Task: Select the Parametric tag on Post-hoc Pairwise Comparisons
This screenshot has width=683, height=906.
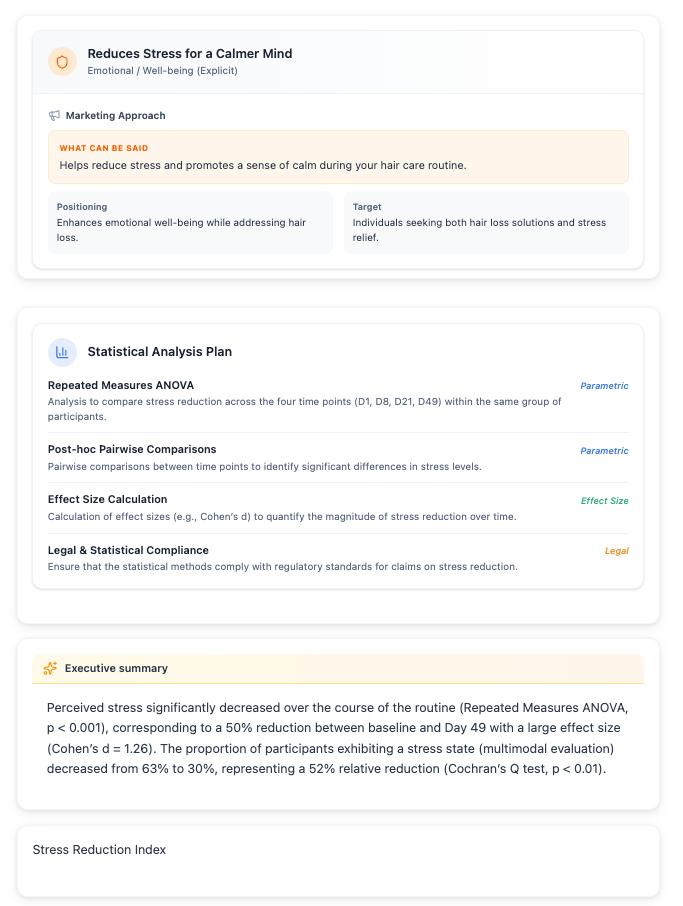Action: click(604, 451)
